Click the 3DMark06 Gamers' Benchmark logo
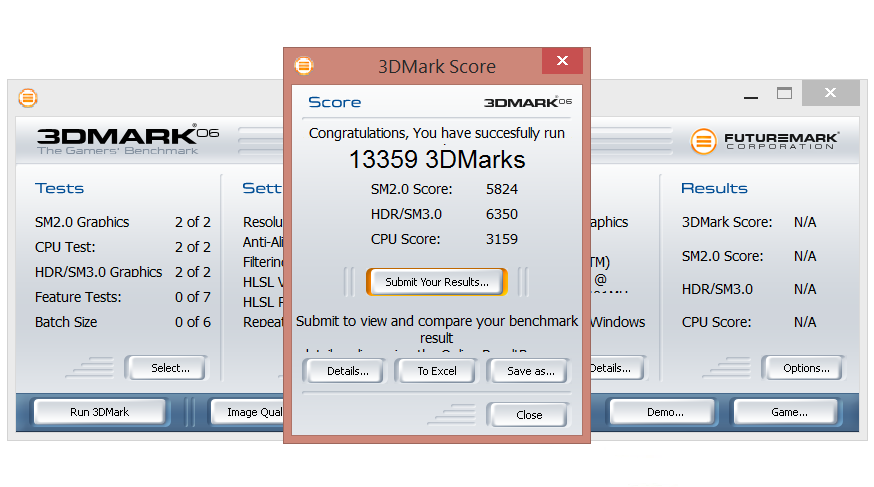This screenshot has width=874, height=487. tap(127, 140)
